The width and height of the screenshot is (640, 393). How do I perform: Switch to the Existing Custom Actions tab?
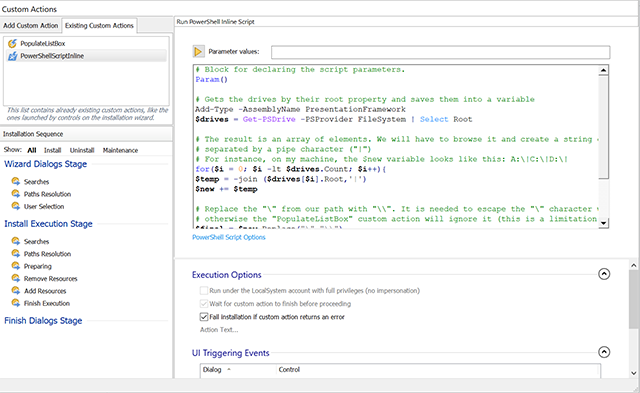[x=99, y=25]
